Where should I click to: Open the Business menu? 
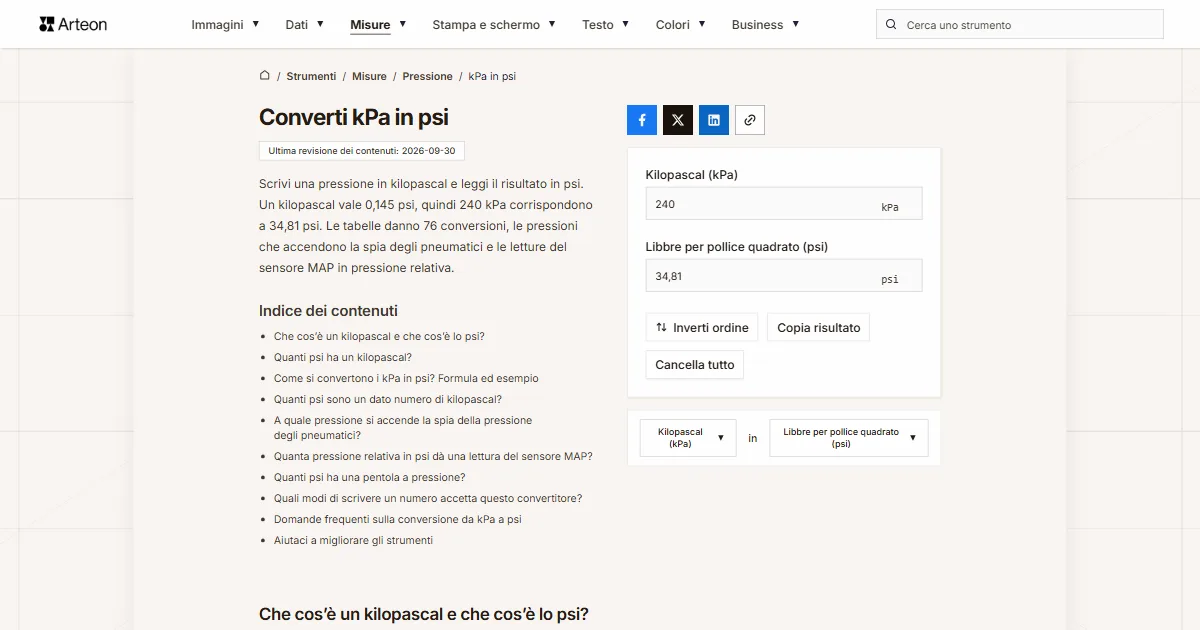click(765, 25)
